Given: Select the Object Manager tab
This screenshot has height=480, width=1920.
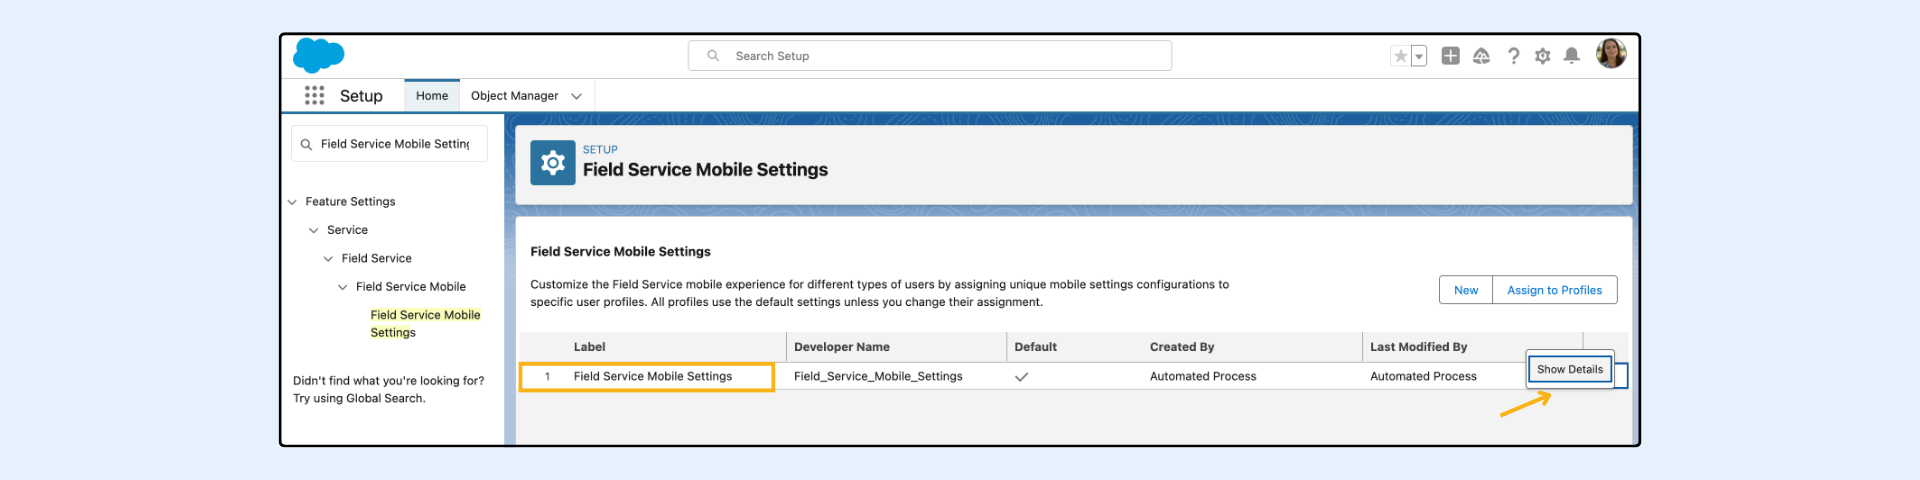Looking at the screenshot, I should [x=514, y=96].
